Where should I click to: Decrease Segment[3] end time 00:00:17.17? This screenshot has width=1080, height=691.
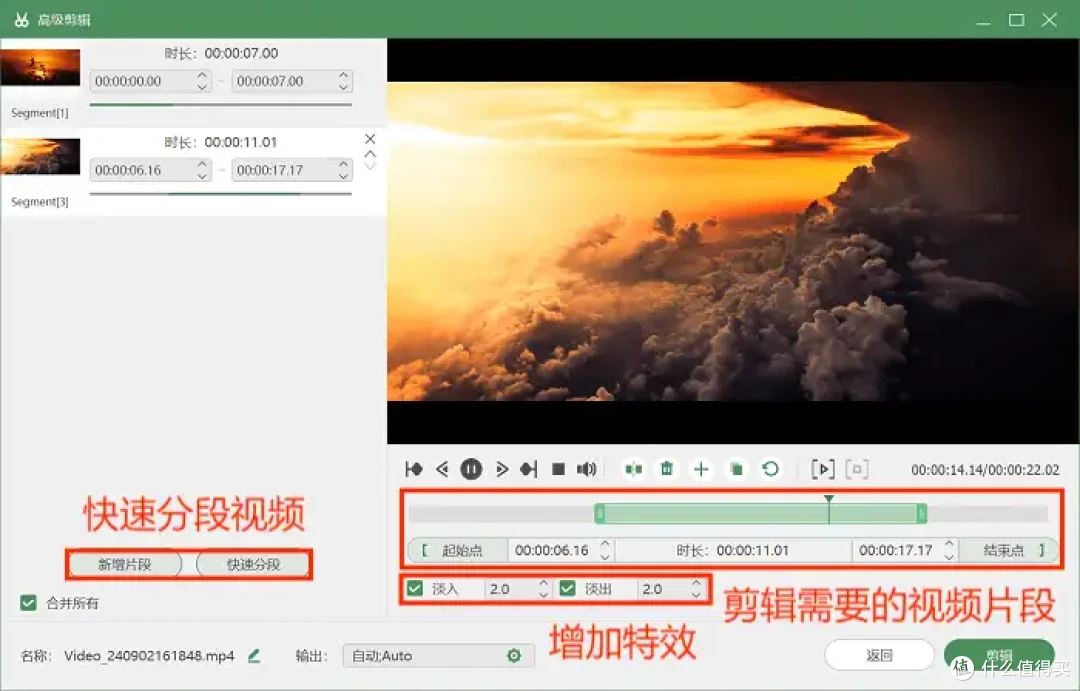point(344,176)
